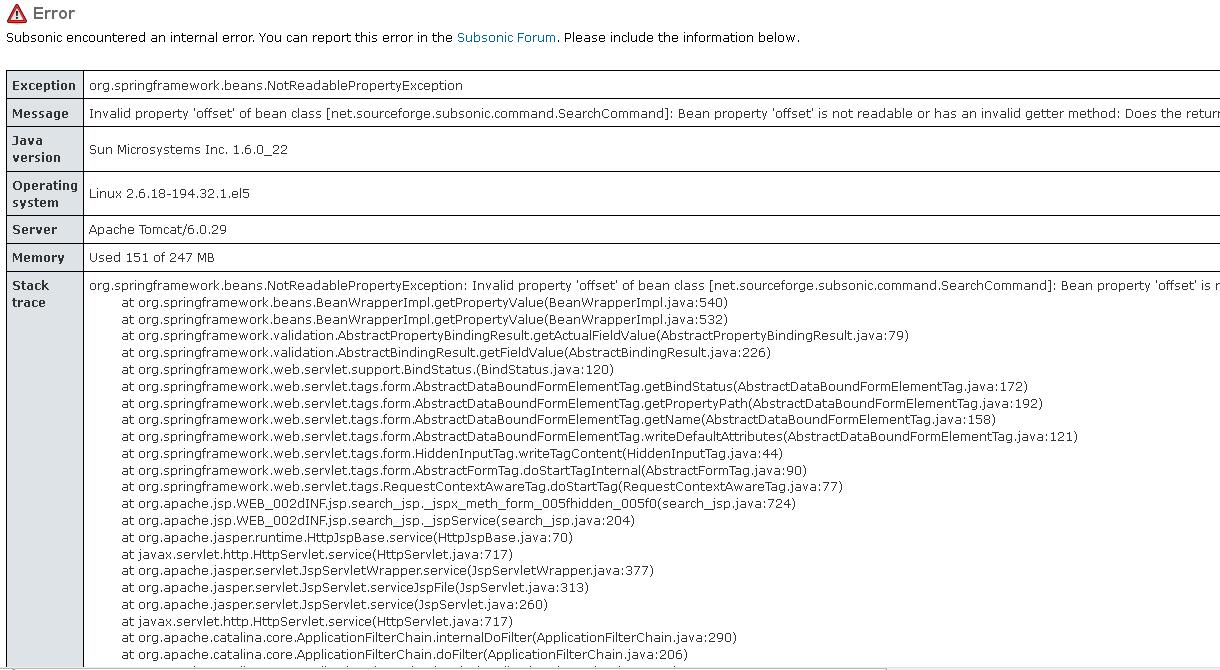Open the Subsonic Forum link
1220x670 pixels.
(506, 38)
